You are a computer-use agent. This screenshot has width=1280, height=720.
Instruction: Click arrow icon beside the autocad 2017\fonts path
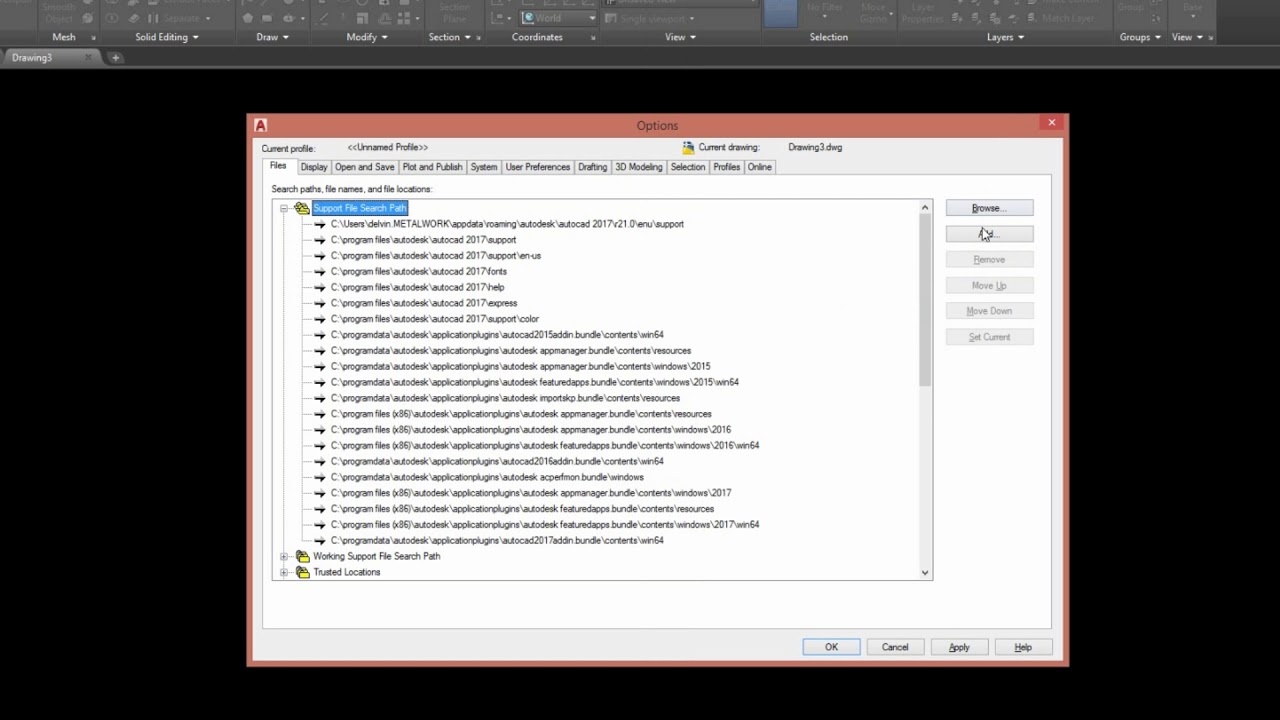(320, 272)
